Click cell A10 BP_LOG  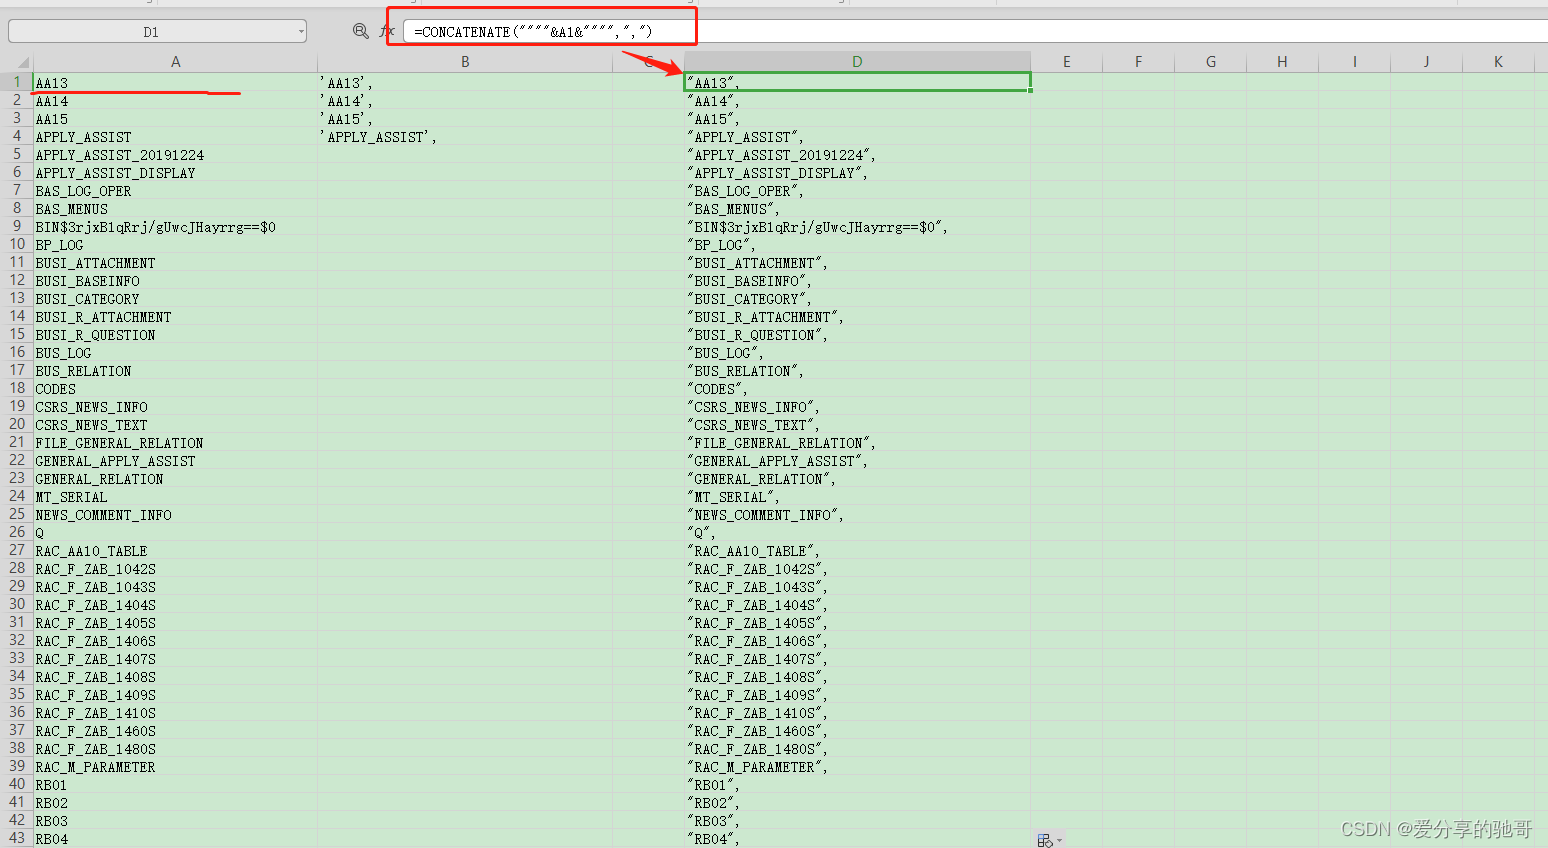click(176, 245)
